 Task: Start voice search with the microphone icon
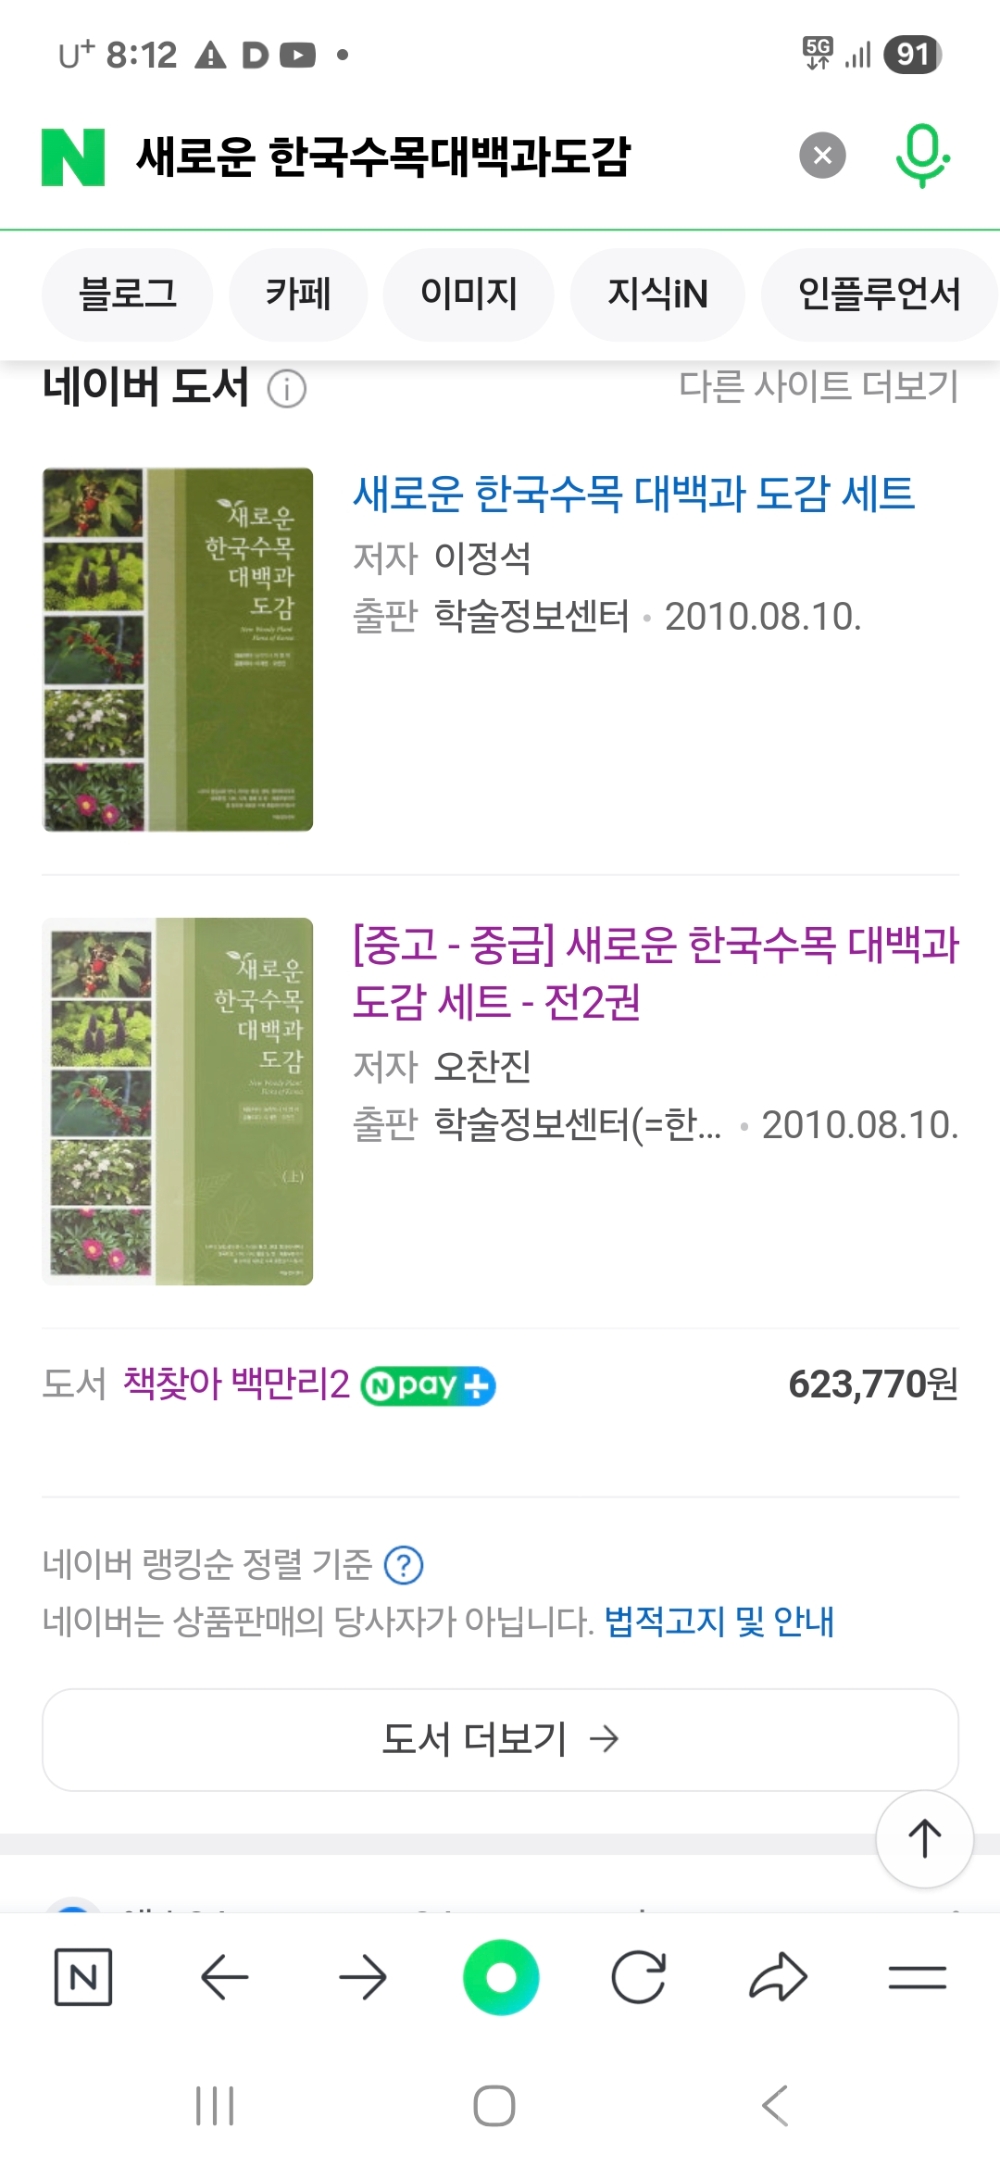pos(921,156)
